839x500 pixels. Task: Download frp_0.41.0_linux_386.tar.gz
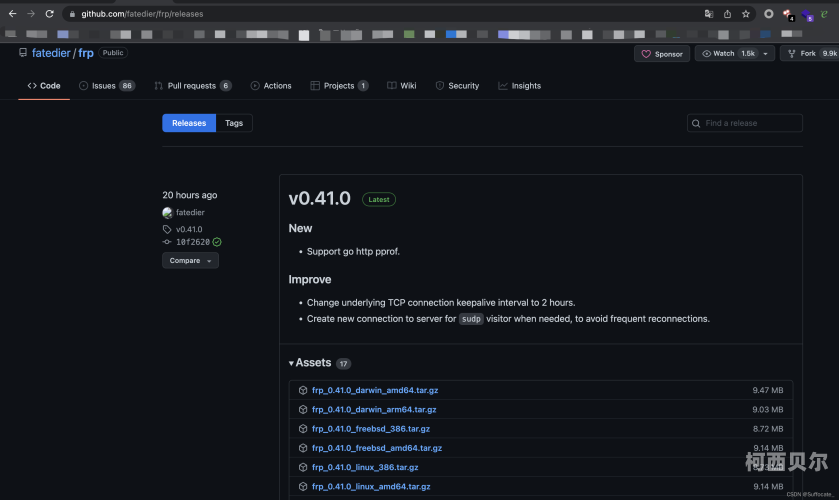365,467
